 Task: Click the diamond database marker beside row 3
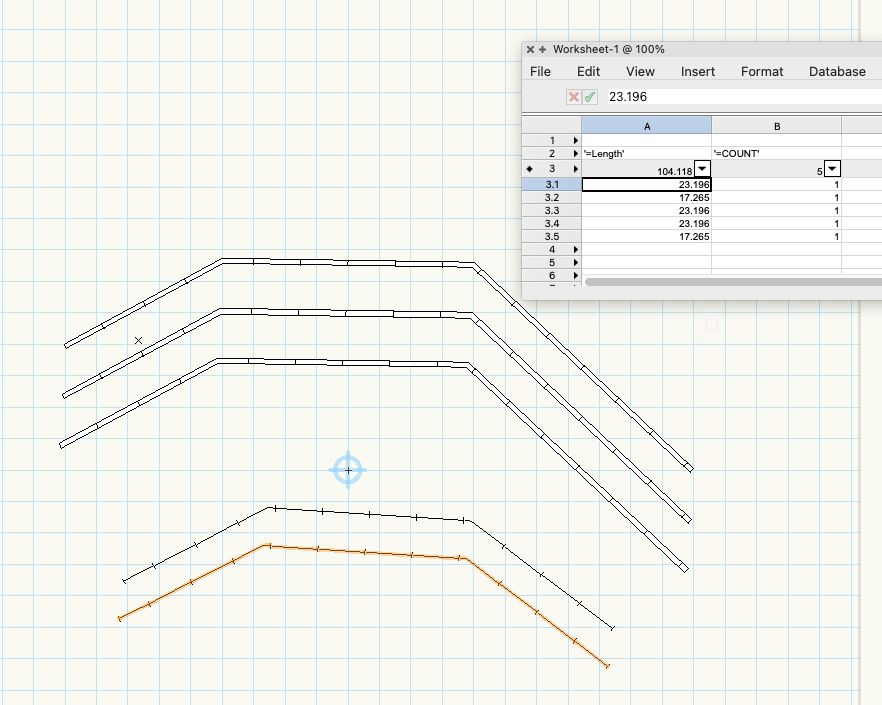click(531, 169)
